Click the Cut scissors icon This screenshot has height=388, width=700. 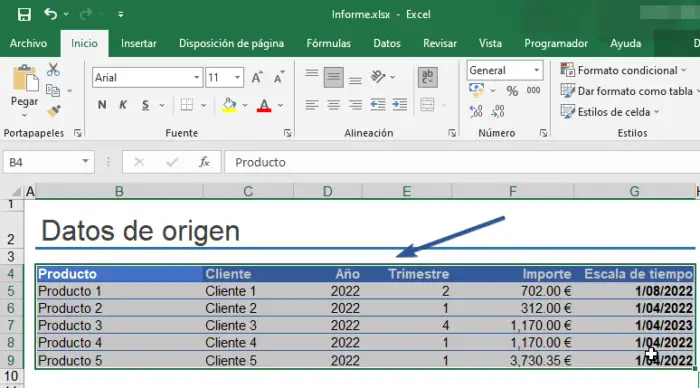(x=53, y=70)
